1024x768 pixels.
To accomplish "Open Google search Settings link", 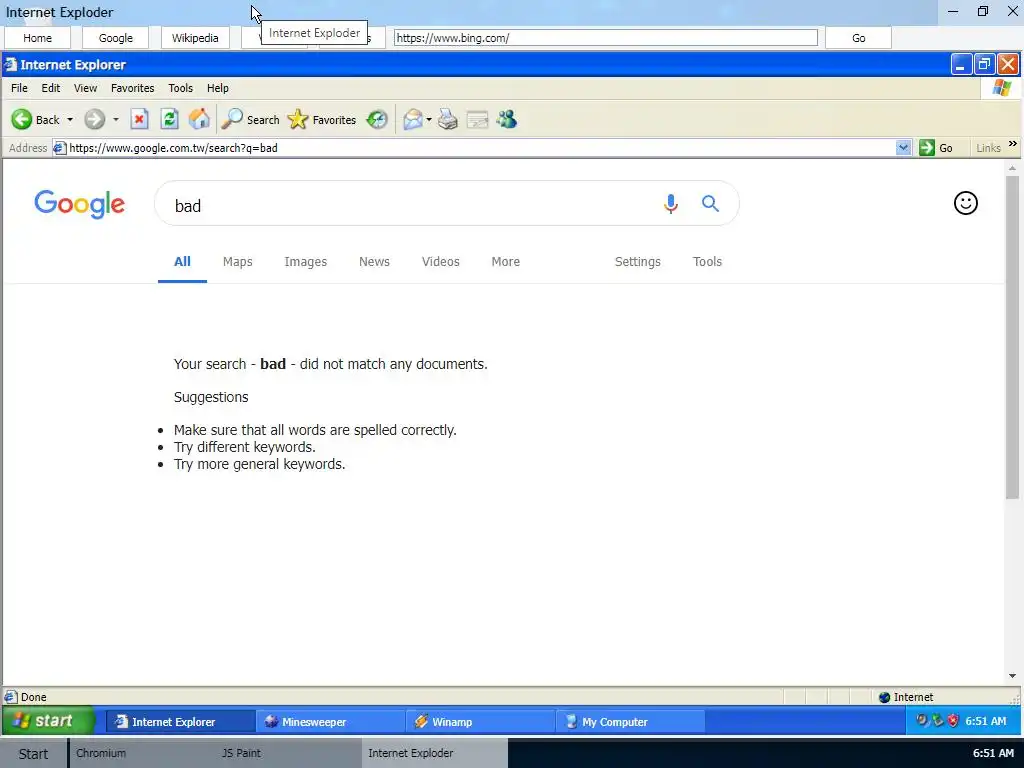I will (x=637, y=261).
